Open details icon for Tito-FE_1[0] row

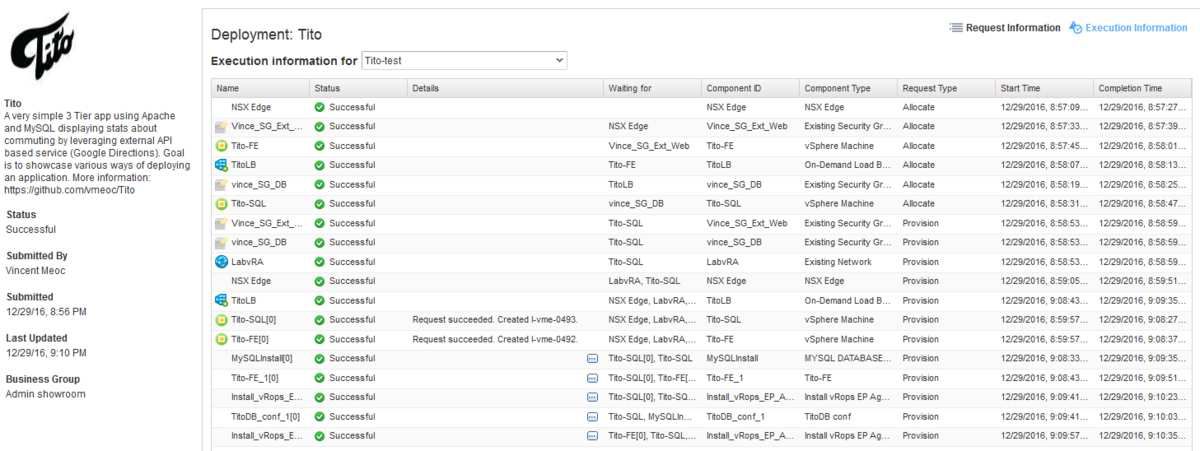click(x=592, y=378)
